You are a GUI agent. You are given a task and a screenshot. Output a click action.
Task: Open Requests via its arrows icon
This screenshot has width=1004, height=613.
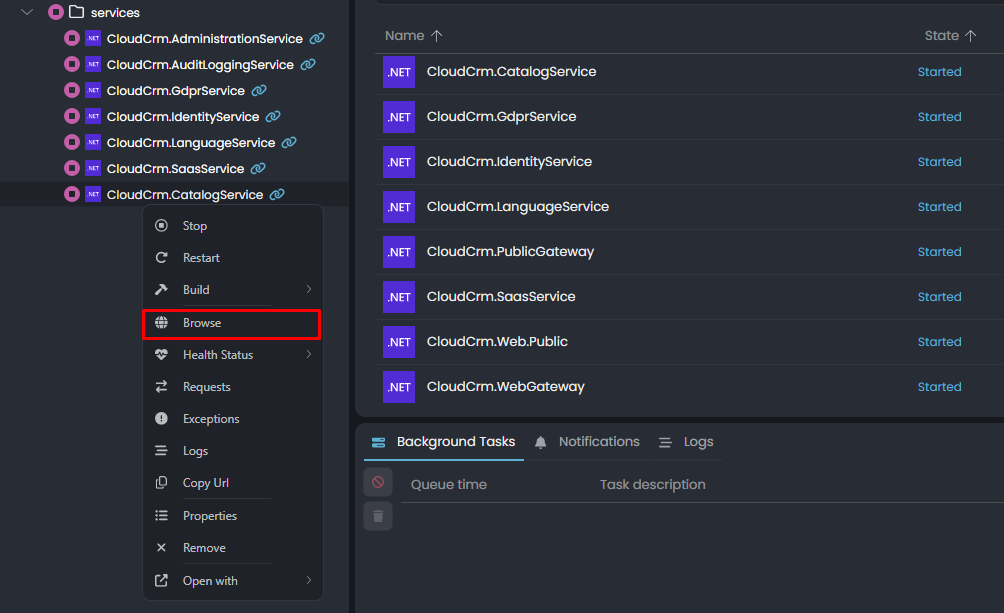162,386
